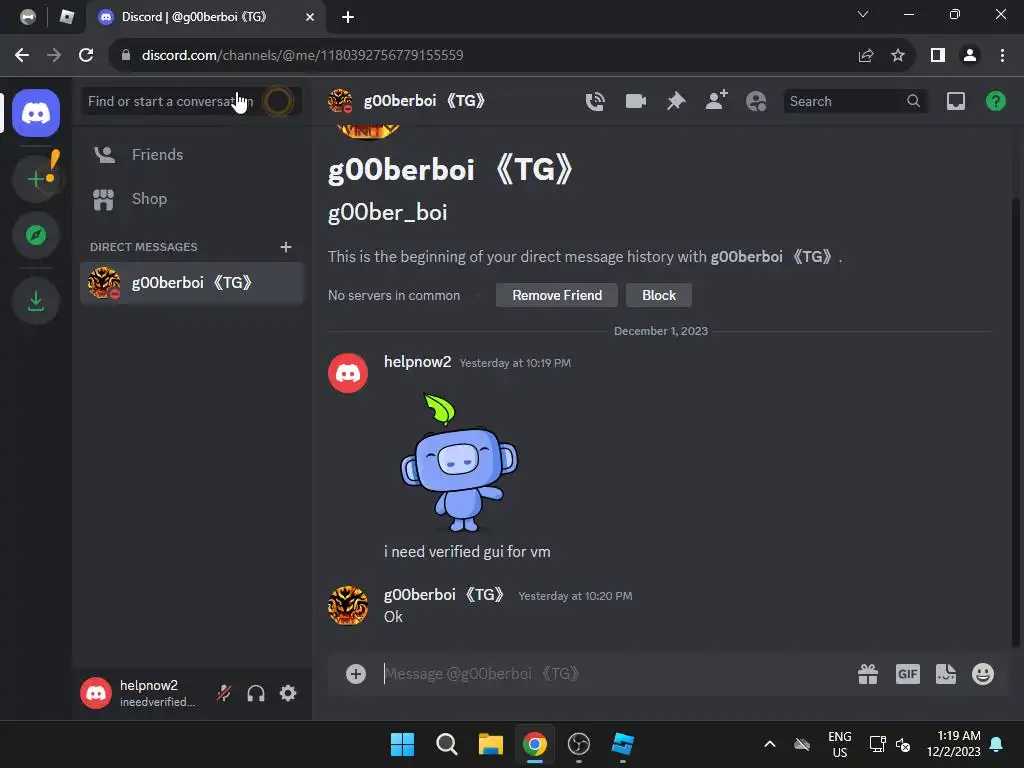
Task: Click the address bar URL
Action: [302, 55]
